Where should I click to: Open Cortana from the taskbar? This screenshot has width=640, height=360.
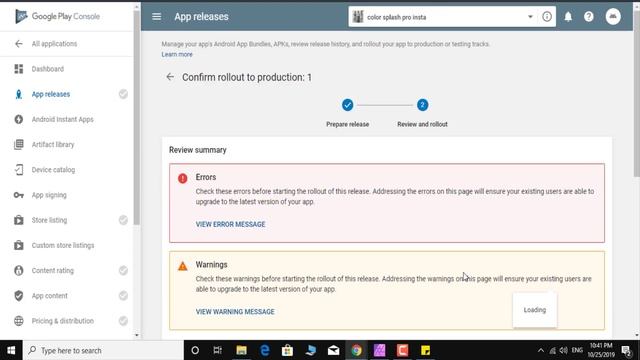point(195,350)
